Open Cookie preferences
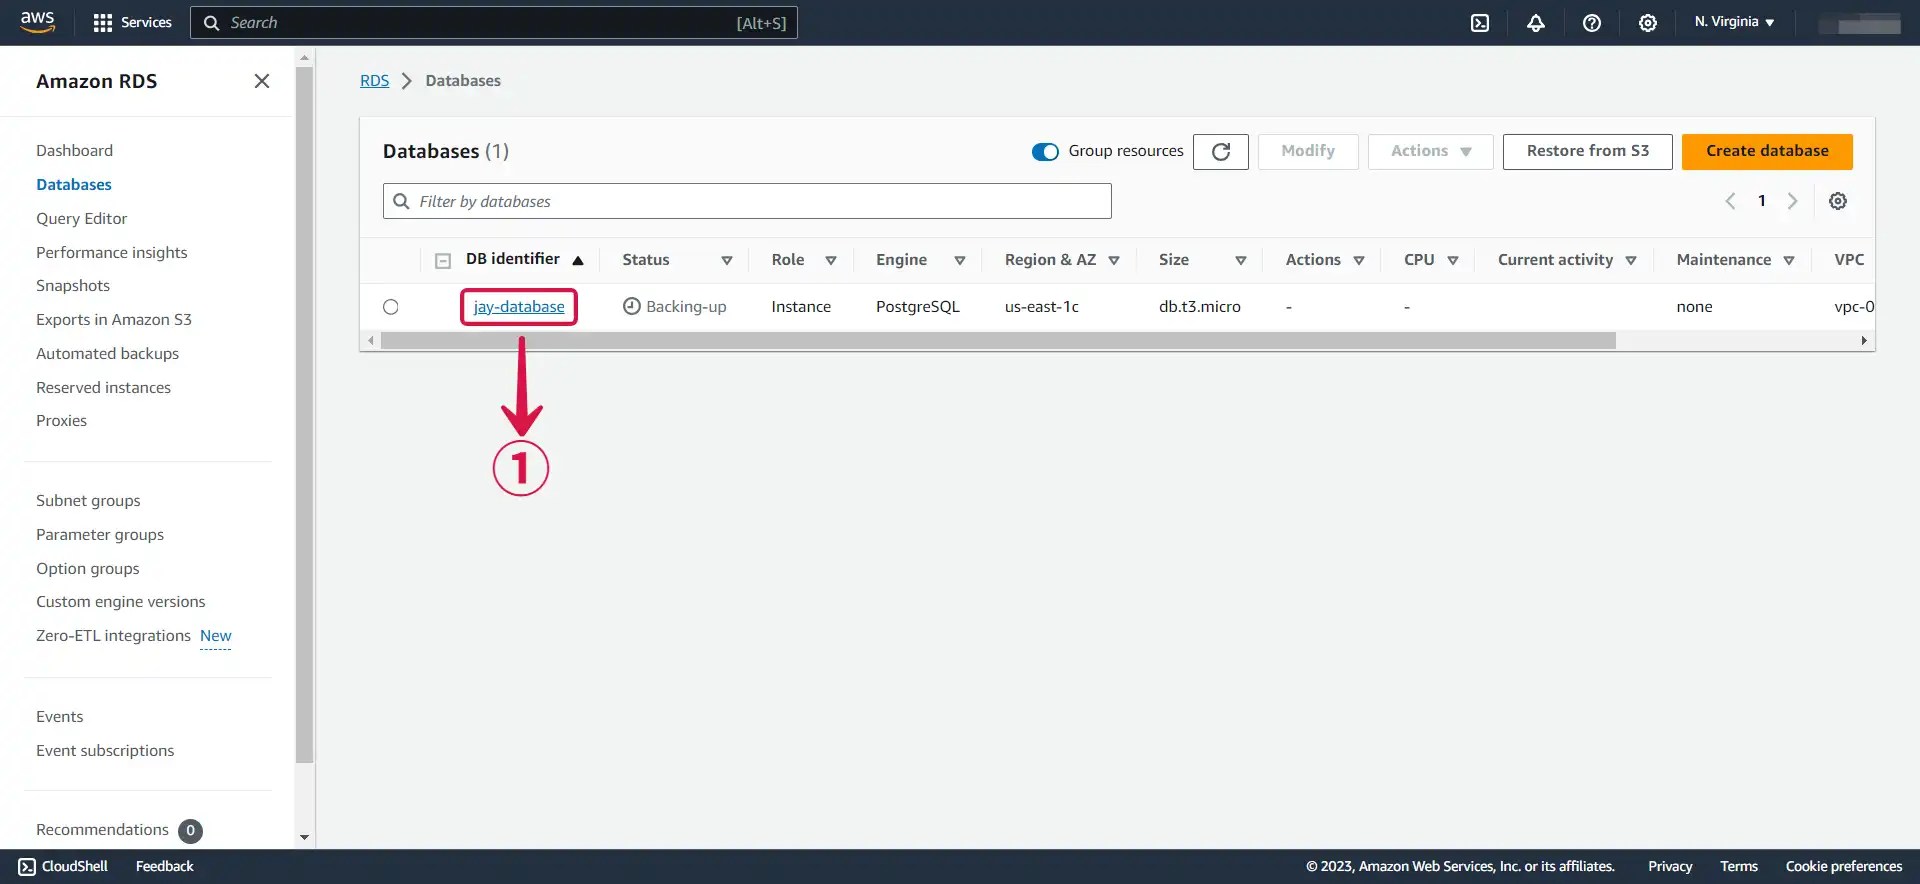Screen dimensions: 1920x884 pyautogui.click(x=1844, y=866)
